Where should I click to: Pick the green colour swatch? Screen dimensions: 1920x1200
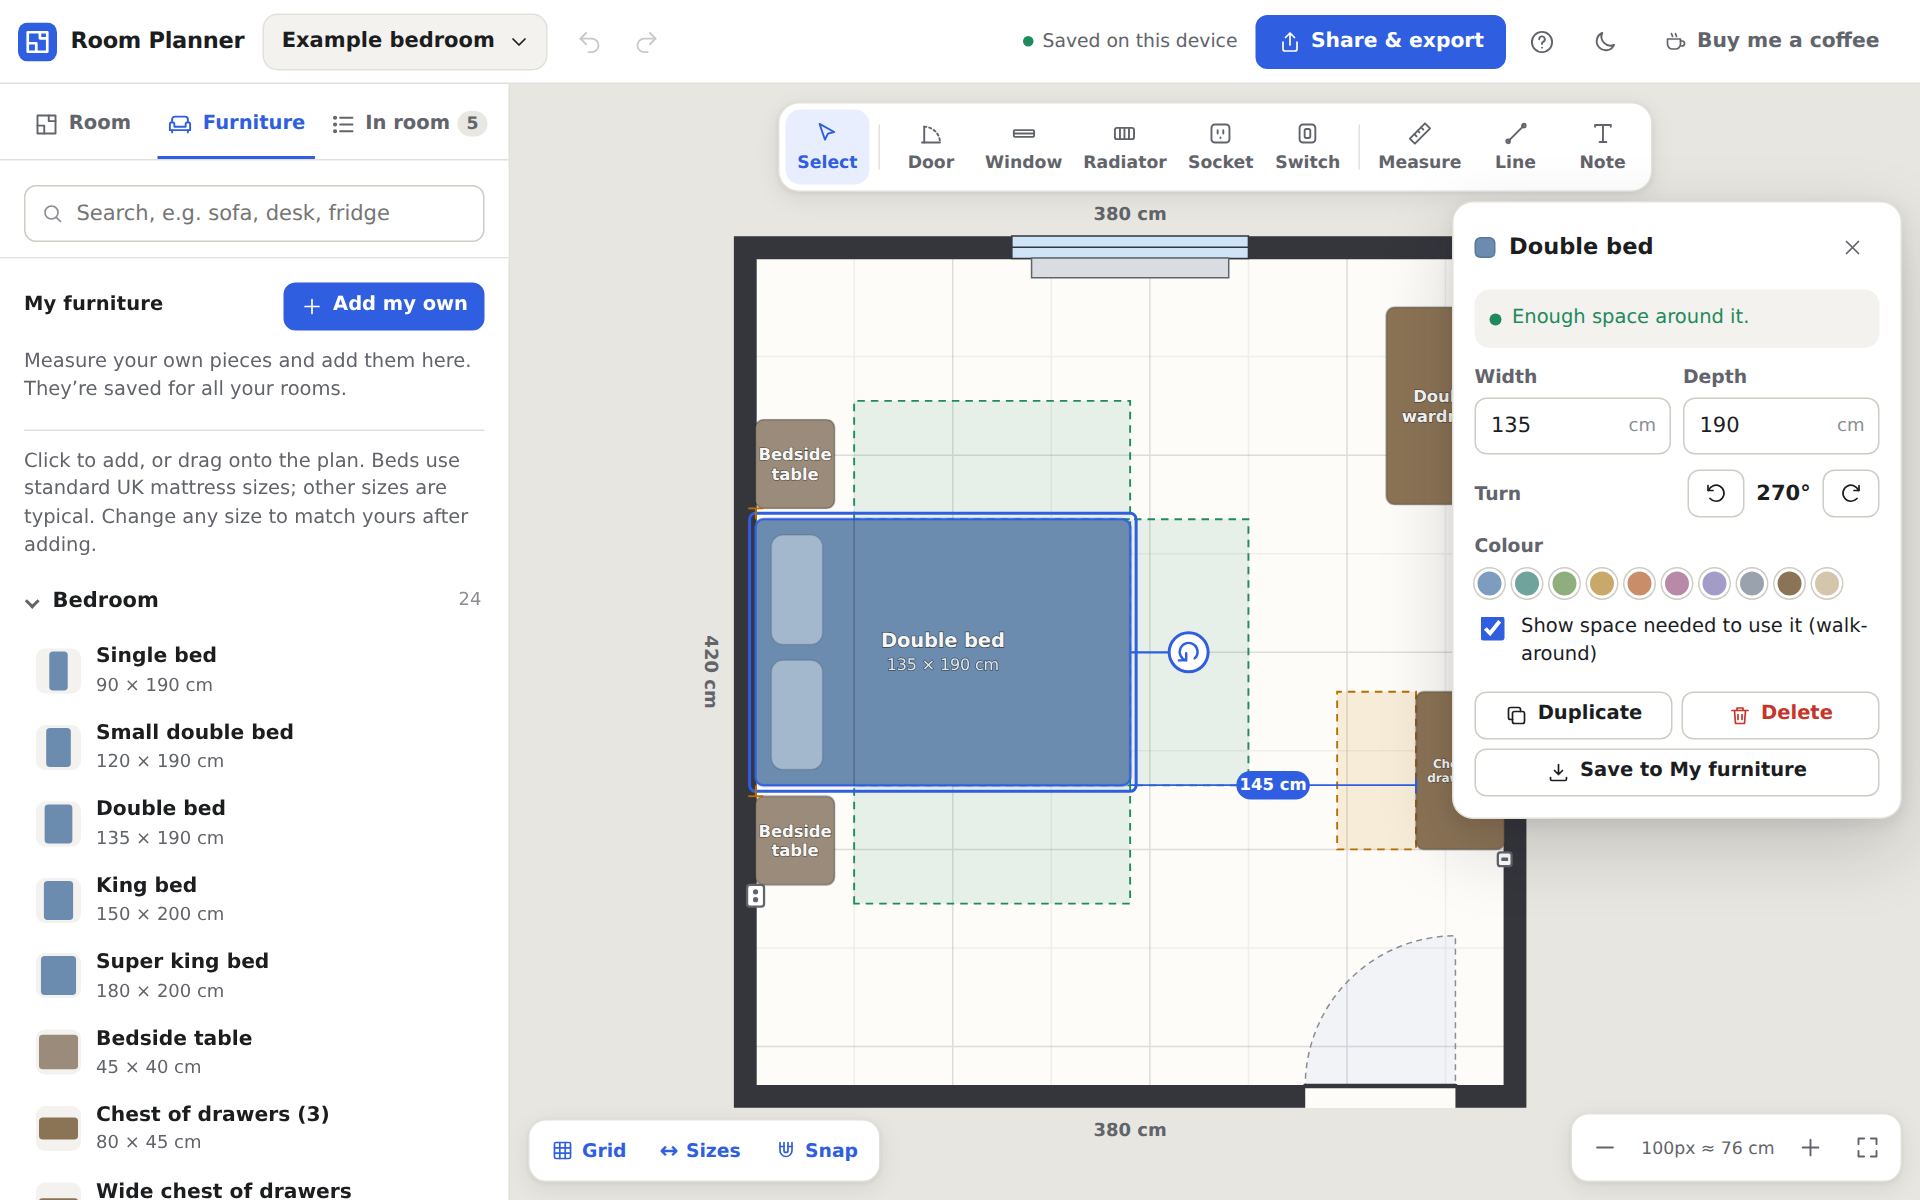(1564, 584)
